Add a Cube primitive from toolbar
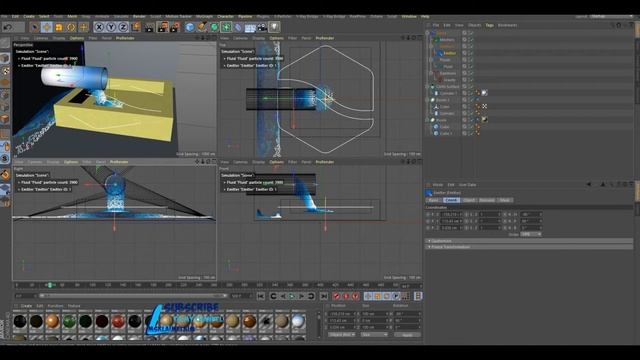This screenshot has width=640, height=360. point(190,27)
